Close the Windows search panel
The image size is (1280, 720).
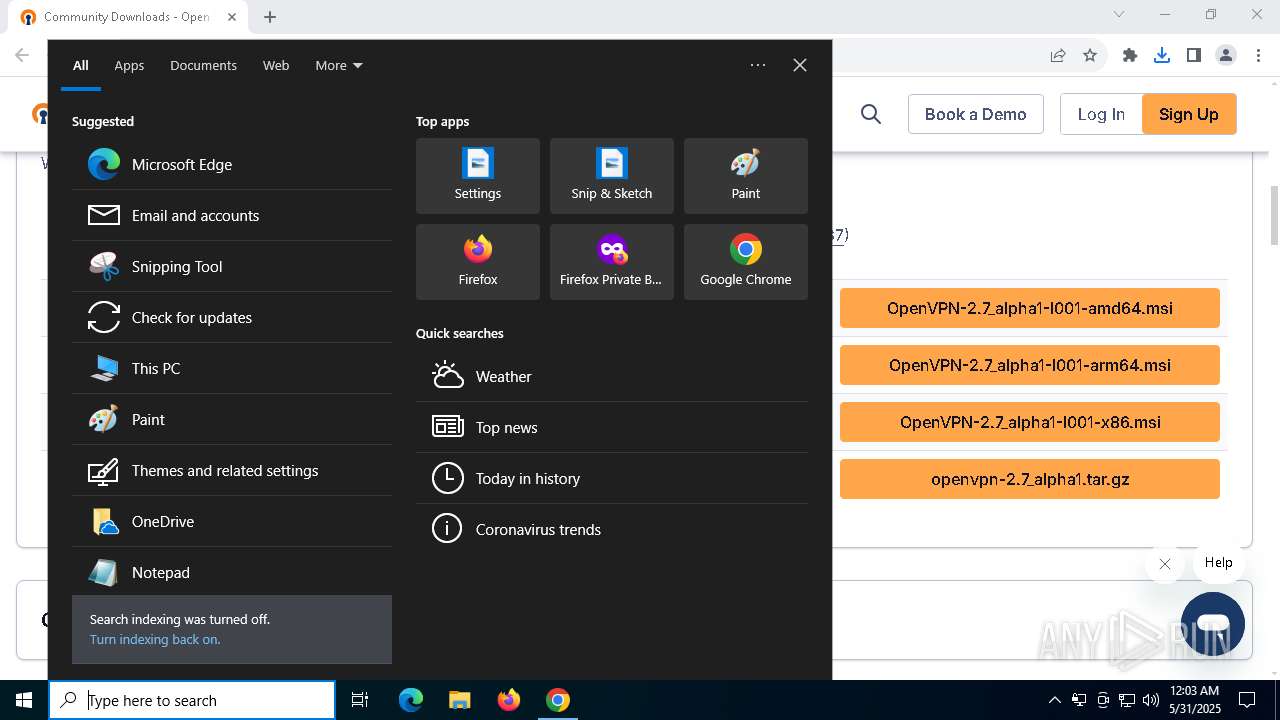coord(800,65)
